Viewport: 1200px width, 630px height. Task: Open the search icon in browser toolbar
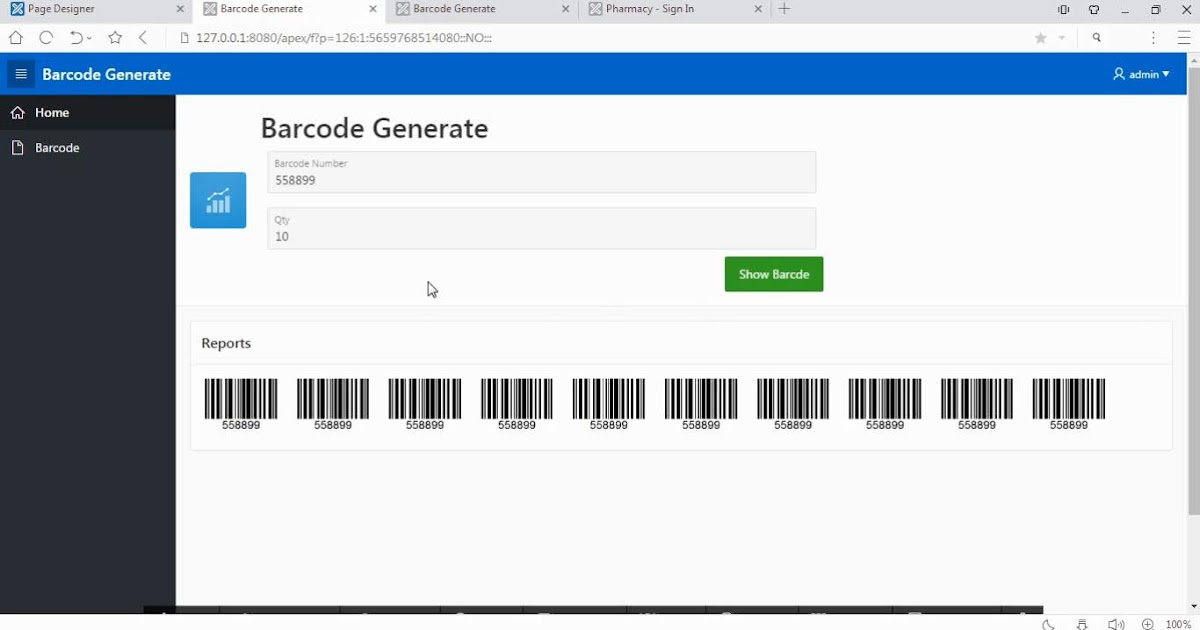1096,37
